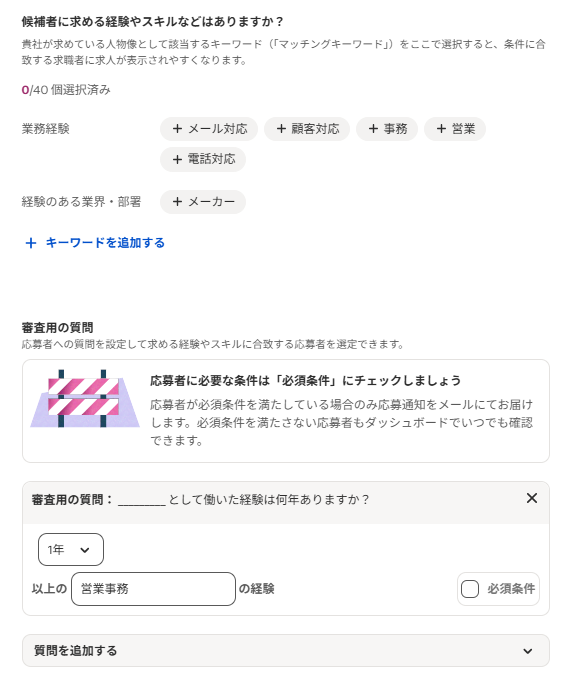Check the 必須条件 checkbox
The image size is (577, 681).
[470, 589]
